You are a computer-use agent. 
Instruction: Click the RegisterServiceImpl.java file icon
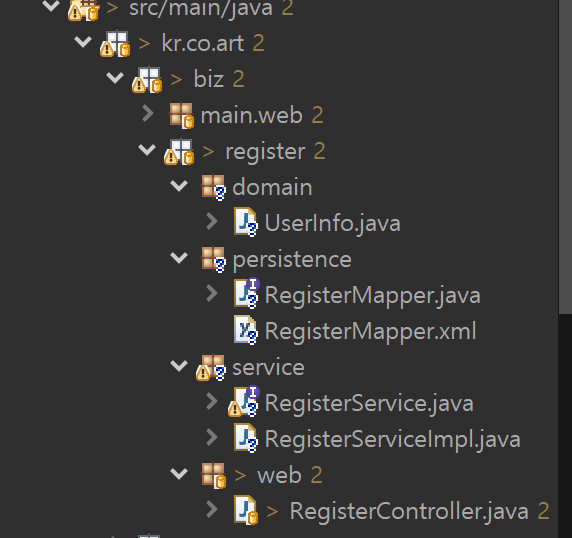(246, 438)
